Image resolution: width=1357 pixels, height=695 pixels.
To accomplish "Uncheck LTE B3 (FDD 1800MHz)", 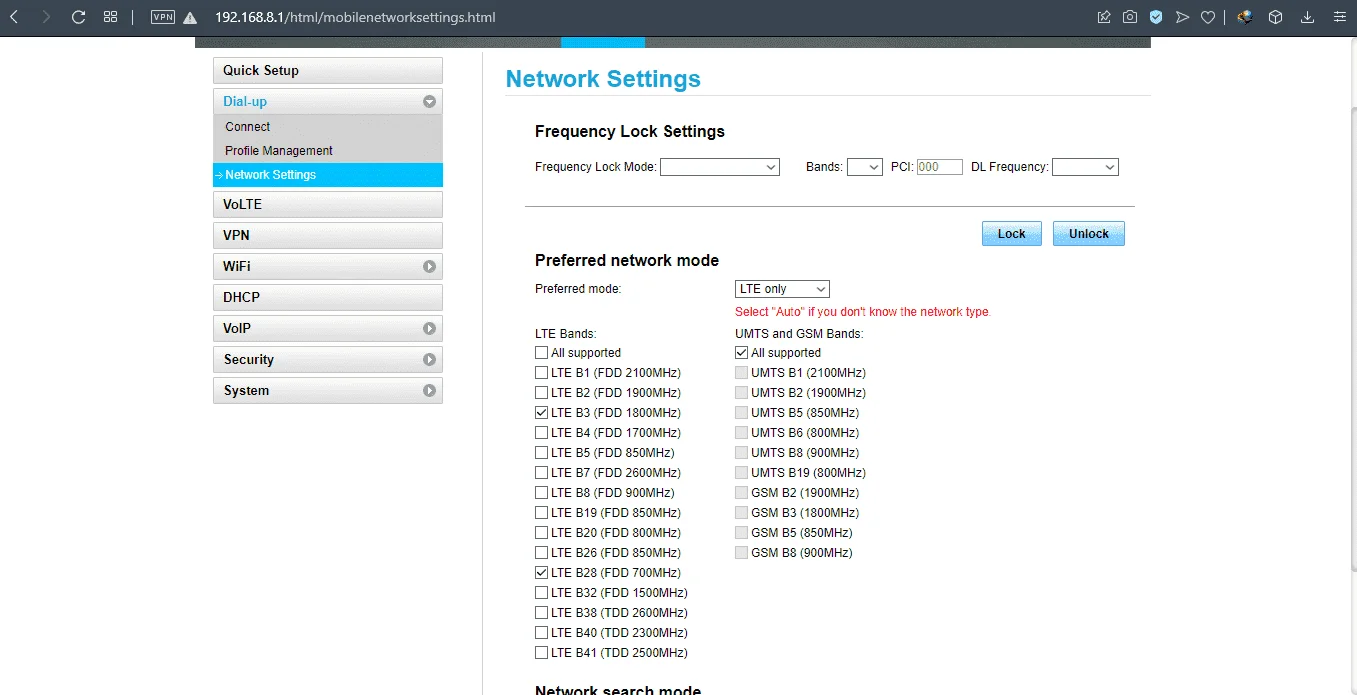I will click(x=541, y=413).
